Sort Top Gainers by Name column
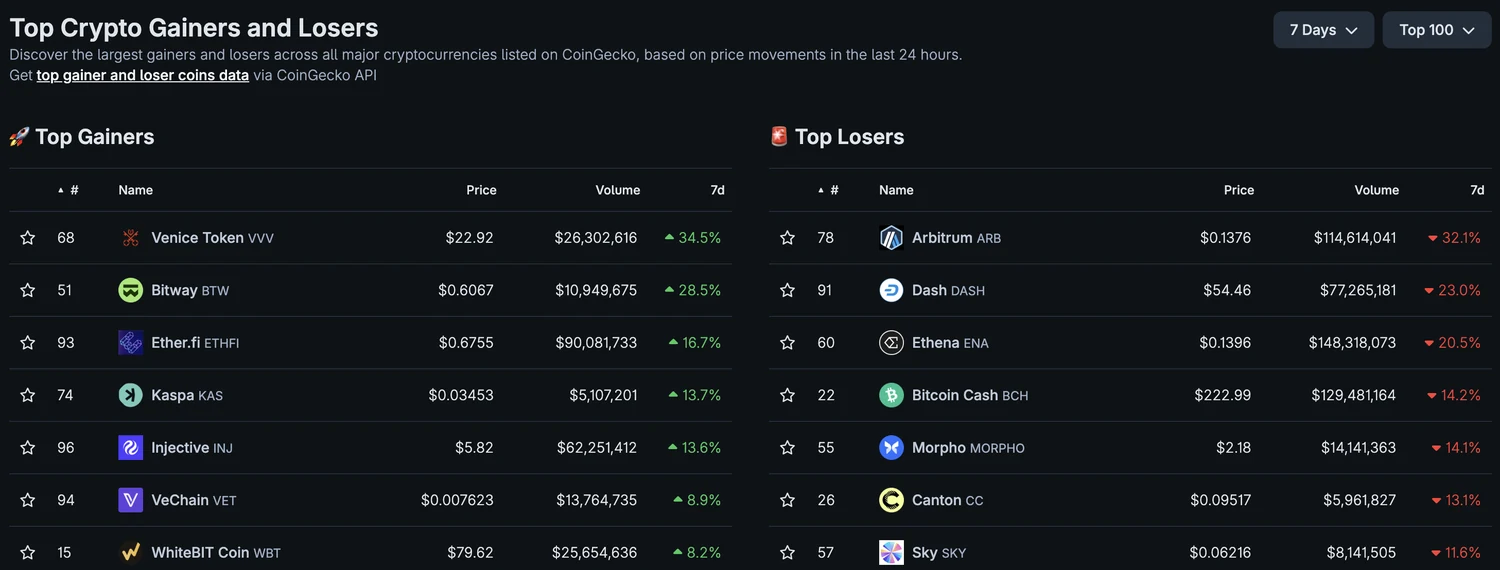Viewport: 1500px width, 570px height. [x=136, y=190]
